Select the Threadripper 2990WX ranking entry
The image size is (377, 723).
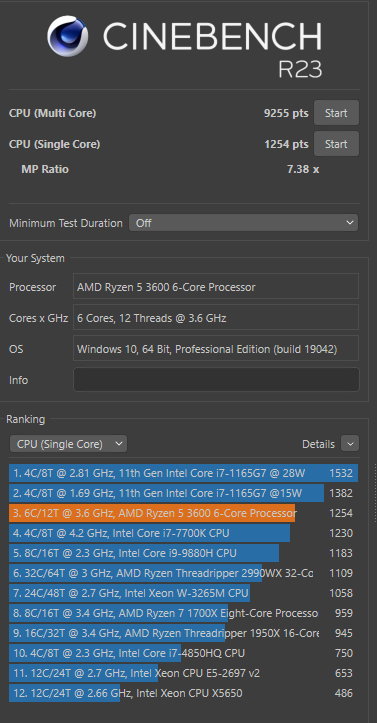pyautogui.click(x=183, y=573)
